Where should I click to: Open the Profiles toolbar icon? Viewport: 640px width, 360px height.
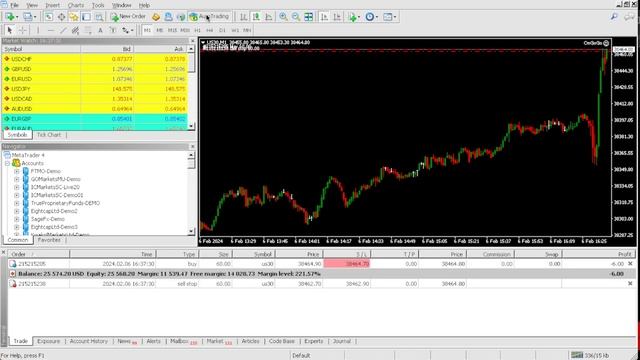pyautogui.click(x=28, y=17)
